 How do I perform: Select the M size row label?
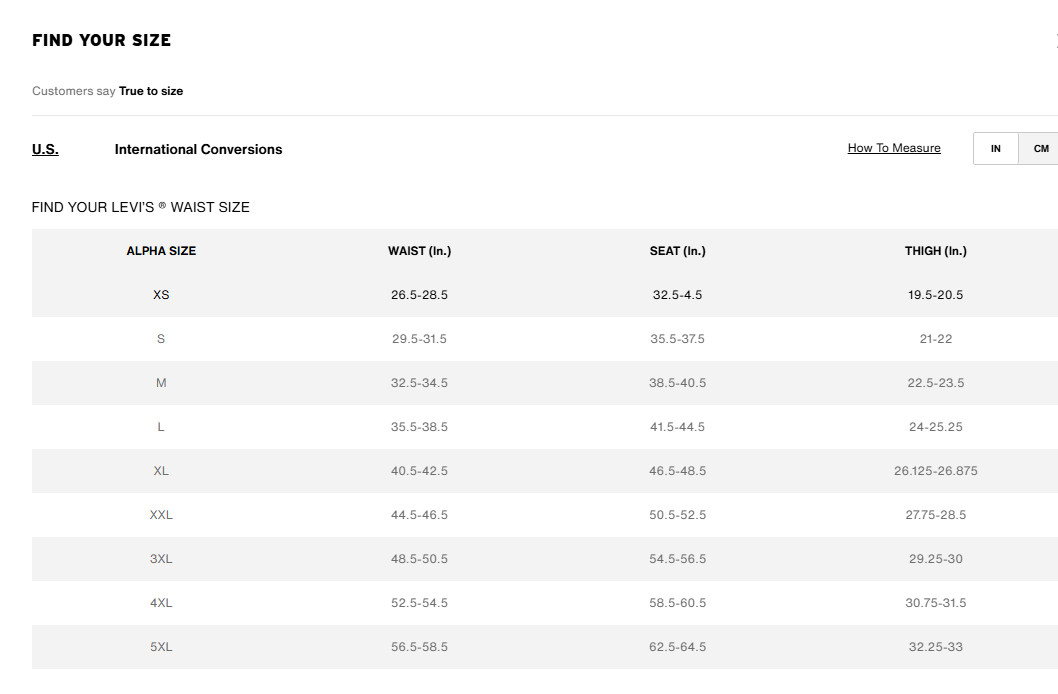coord(161,383)
